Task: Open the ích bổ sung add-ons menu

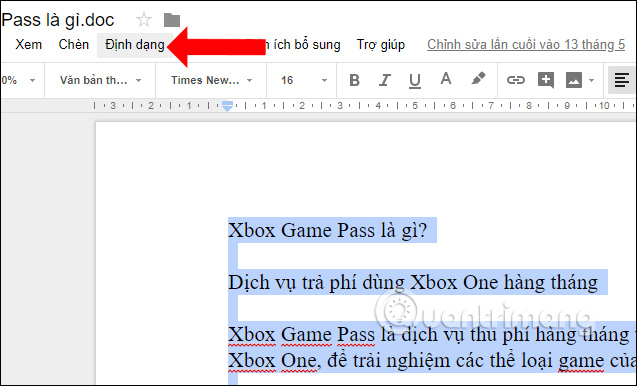Action: tap(303, 44)
